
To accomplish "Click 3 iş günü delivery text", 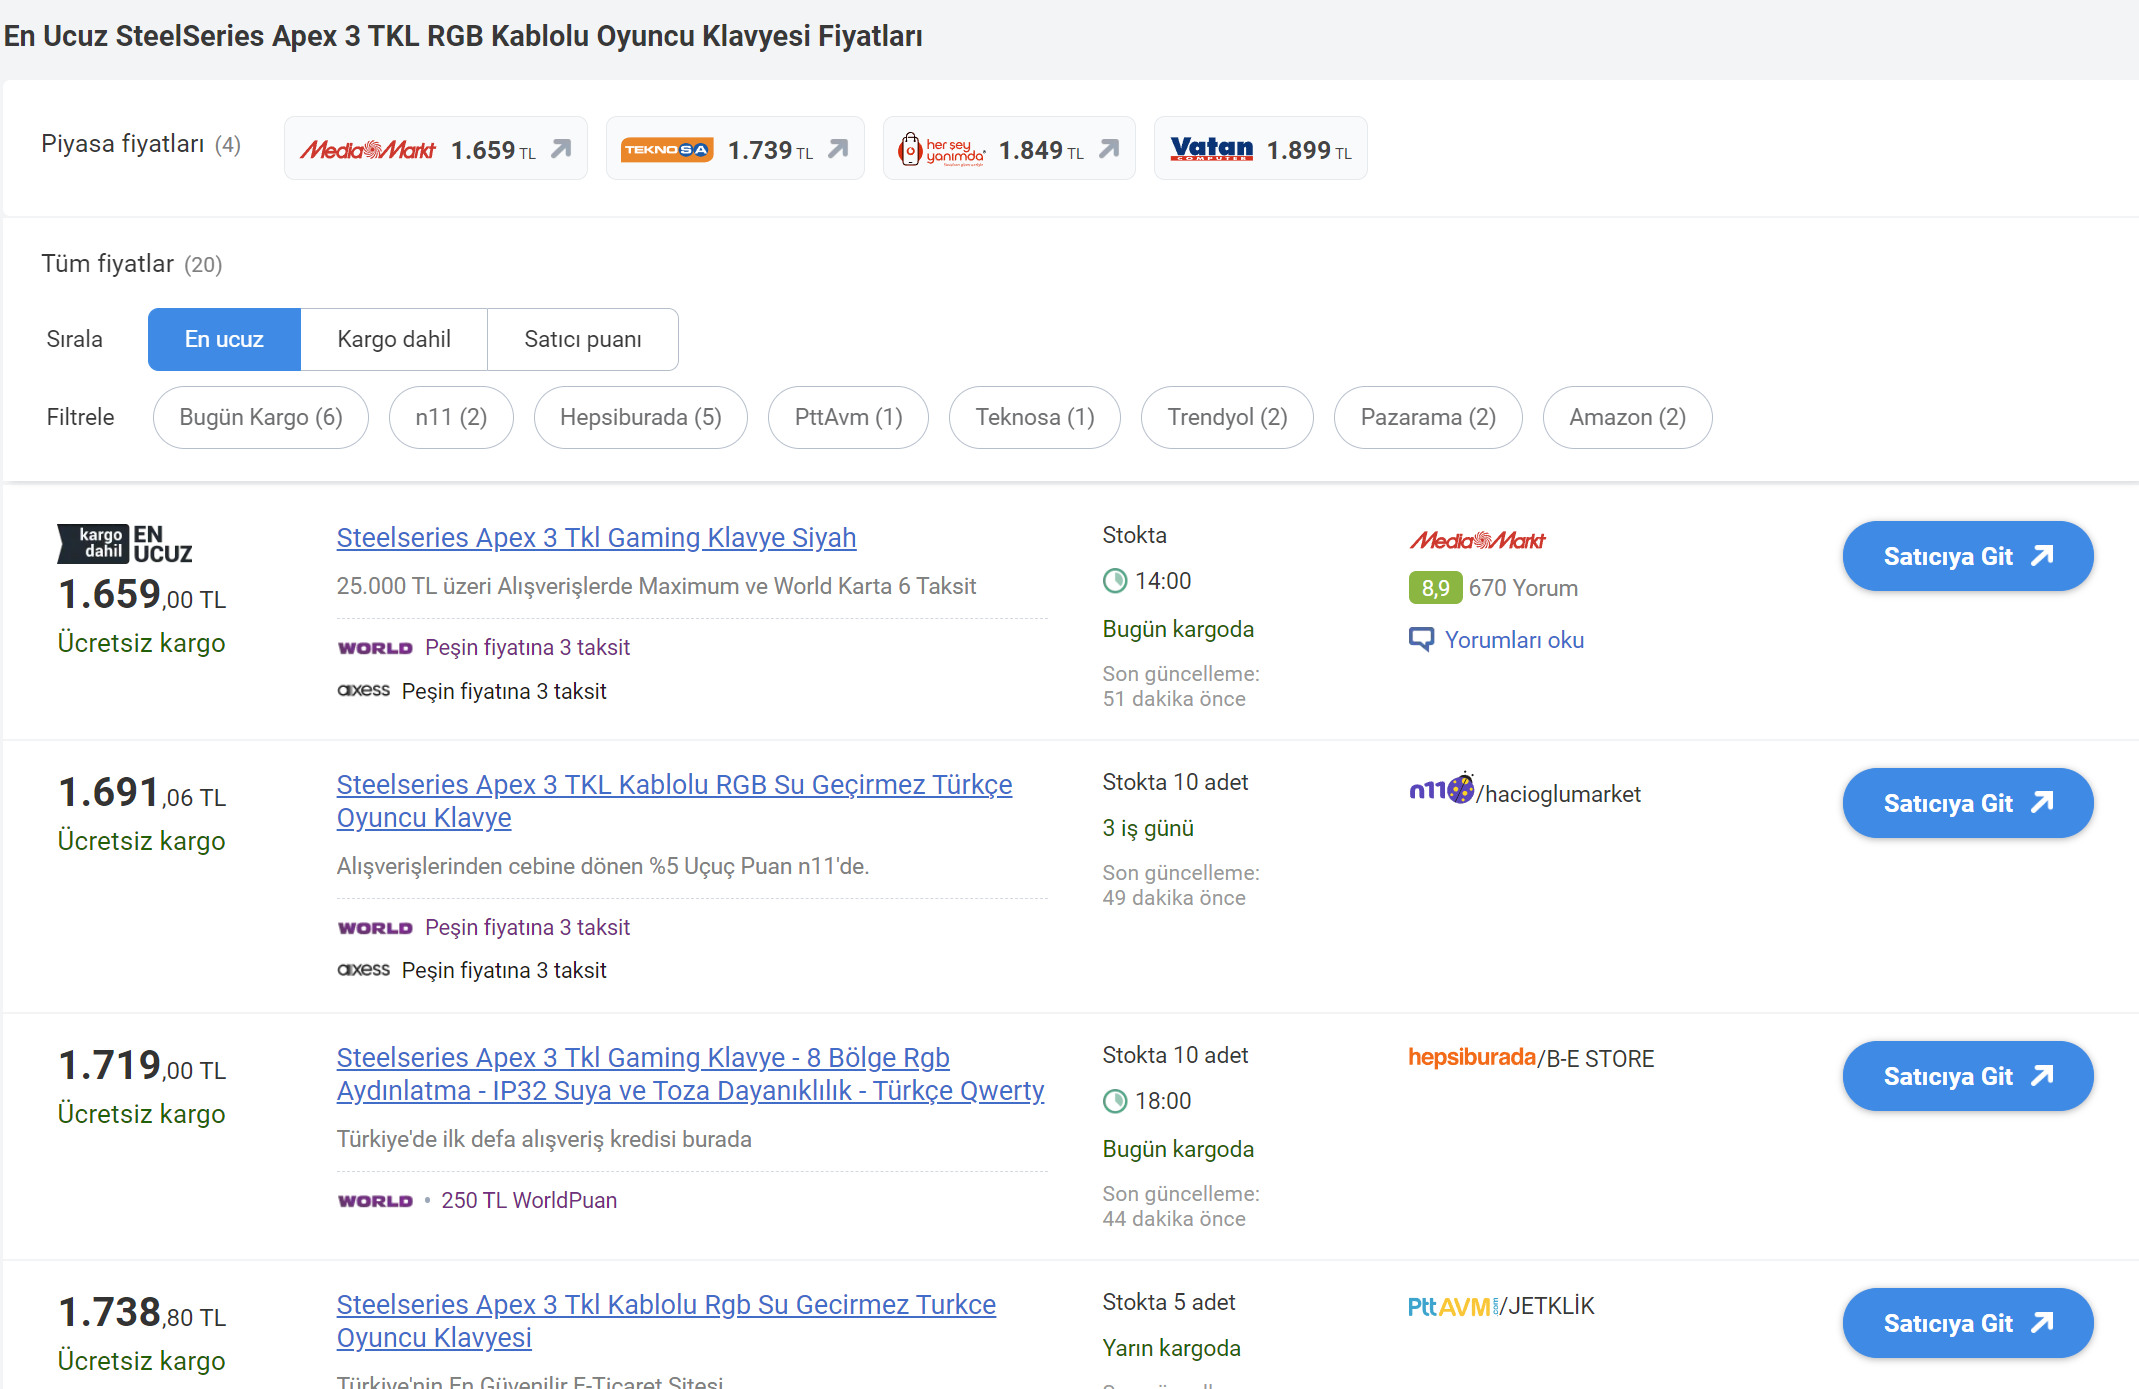I will click(x=1148, y=828).
